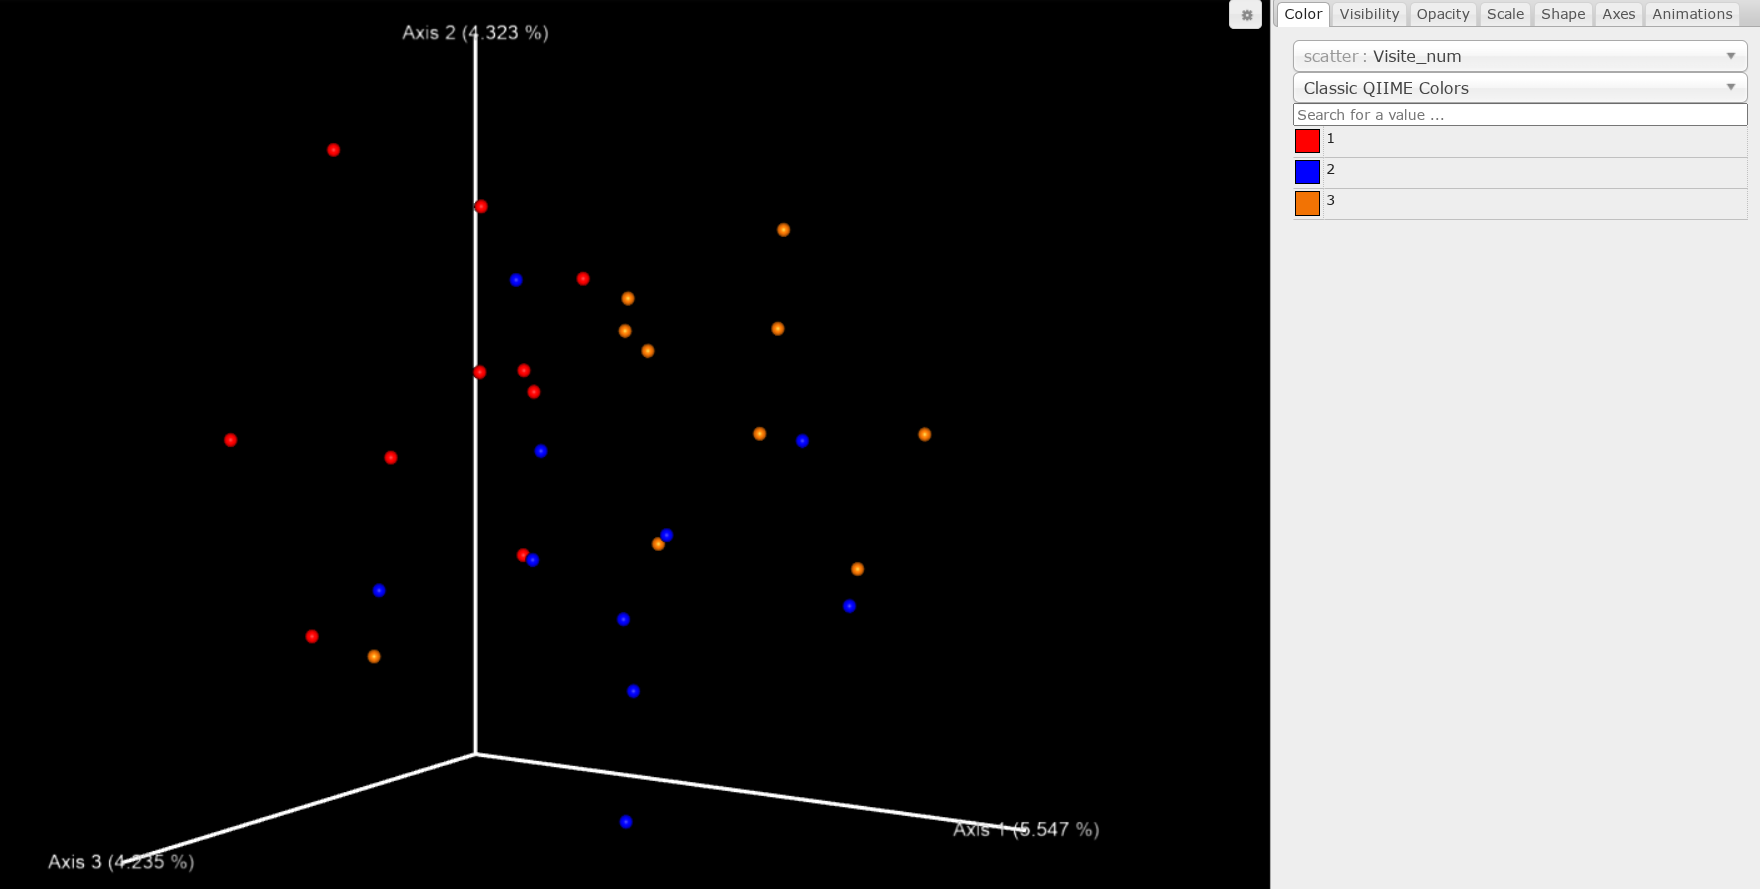Select the Shape tab

pos(1562,14)
